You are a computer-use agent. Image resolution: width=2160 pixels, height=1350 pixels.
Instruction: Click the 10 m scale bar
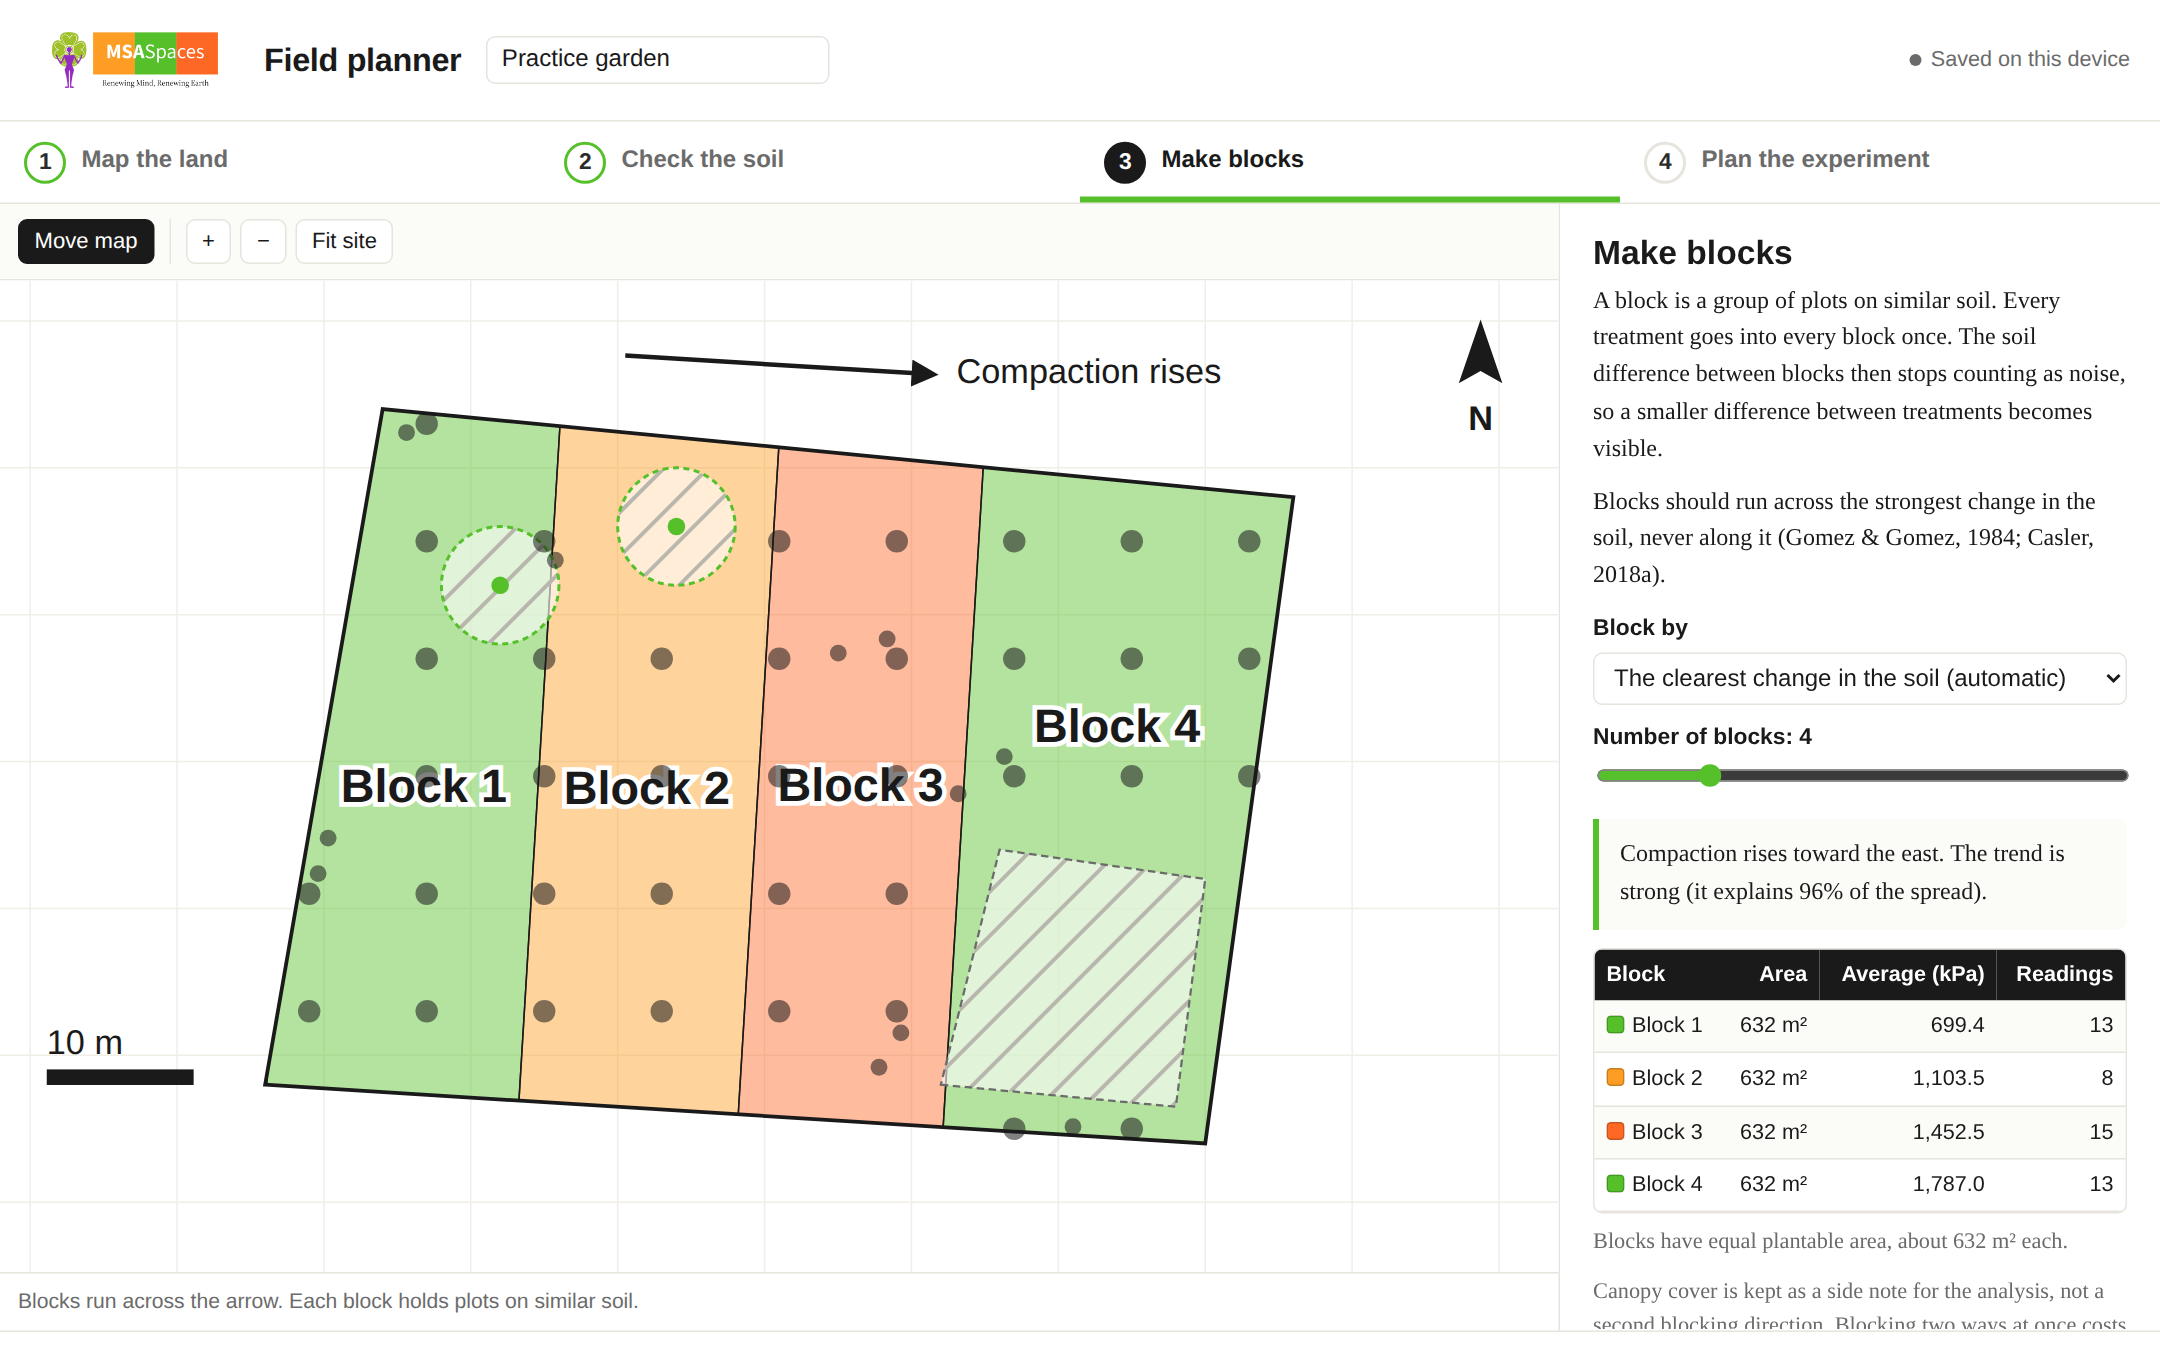[x=120, y=1077]
